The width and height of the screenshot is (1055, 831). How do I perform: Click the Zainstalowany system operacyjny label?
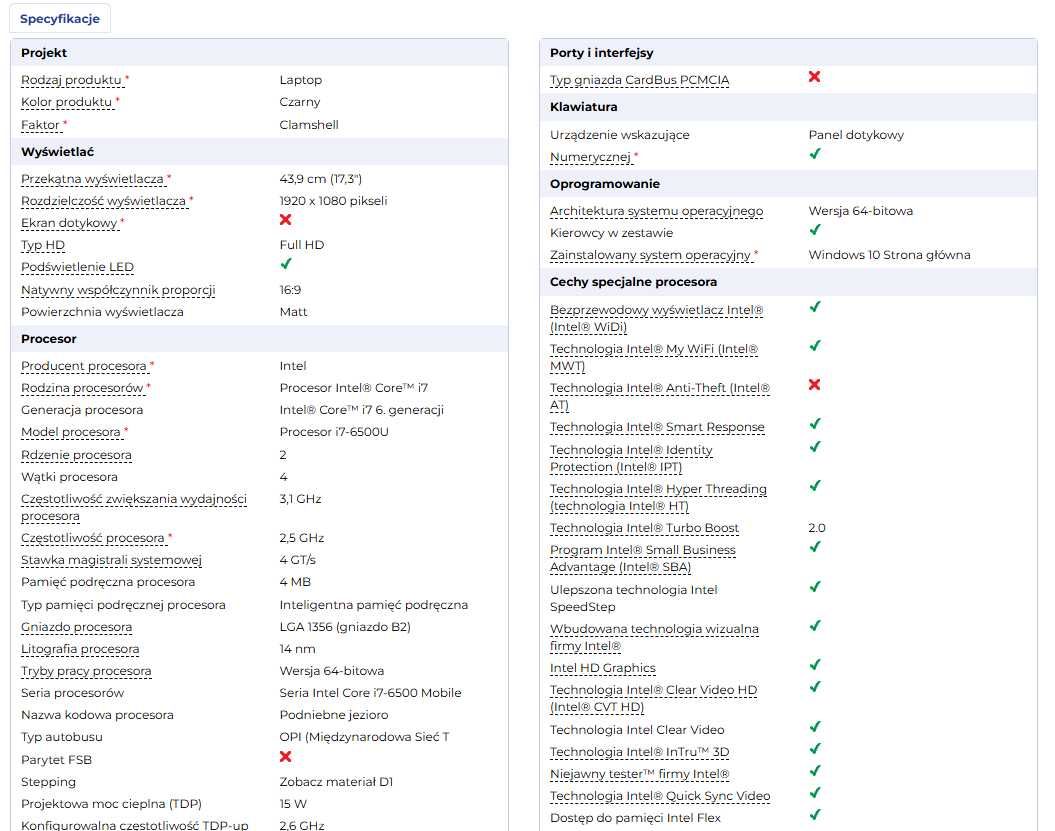coord(650,255)
